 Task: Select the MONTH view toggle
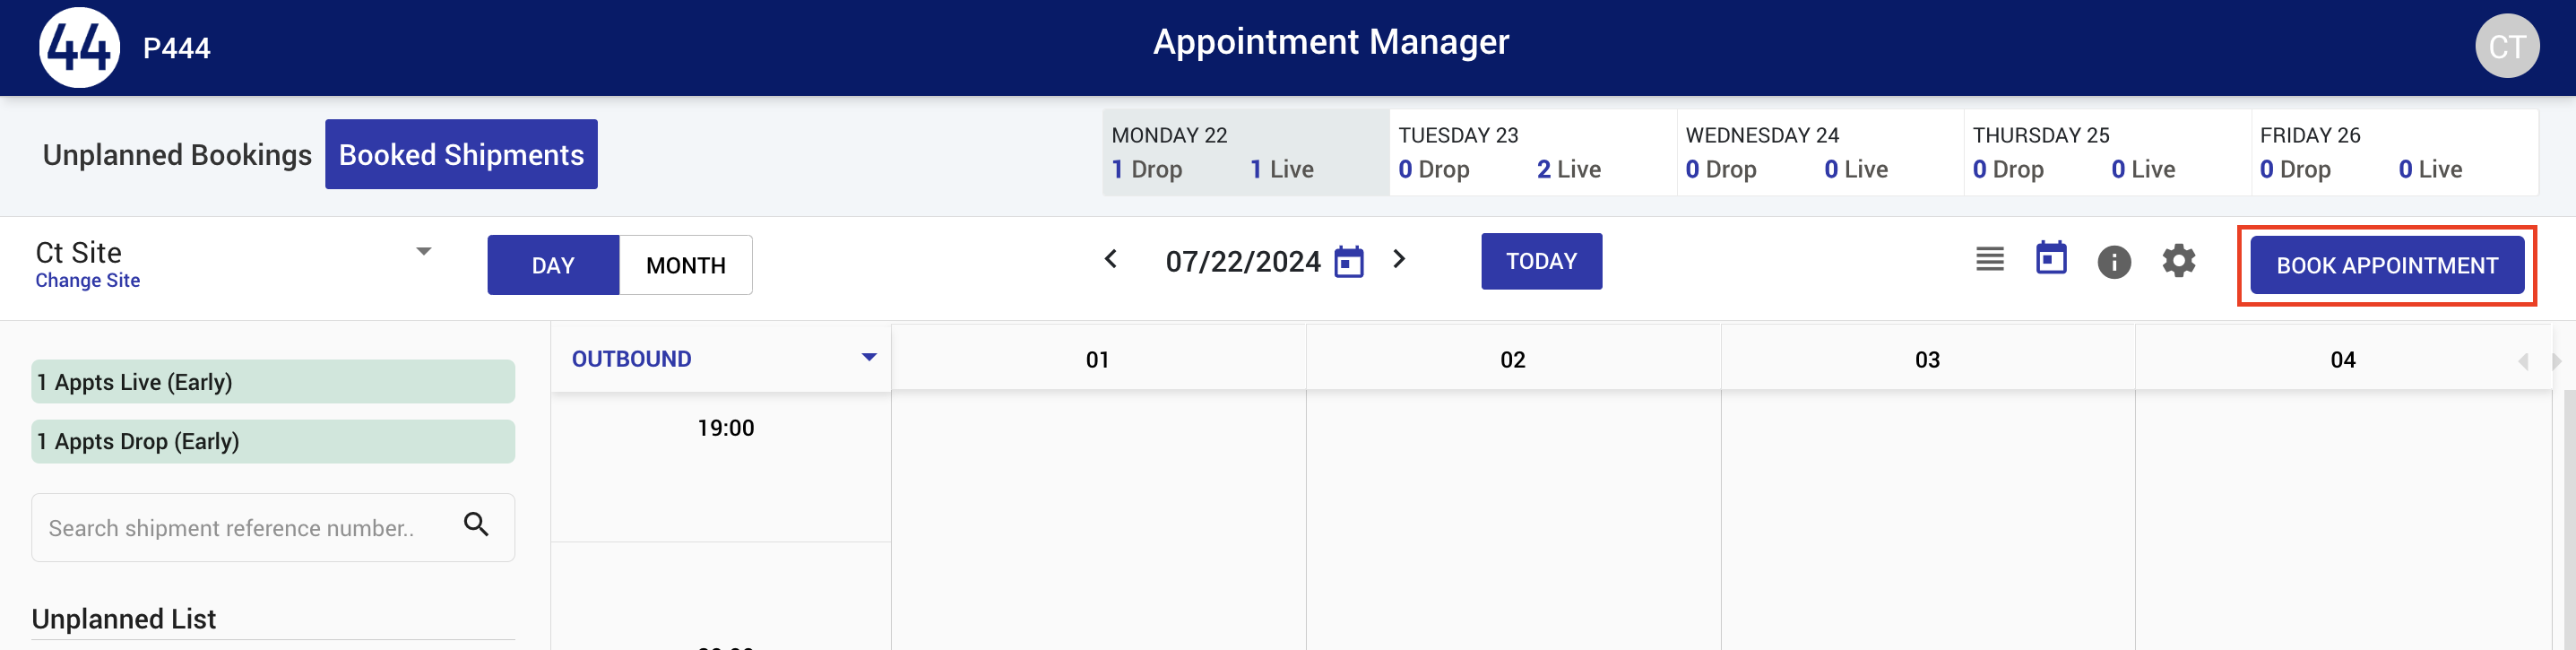pyautogui.click(x=686, y=265)
